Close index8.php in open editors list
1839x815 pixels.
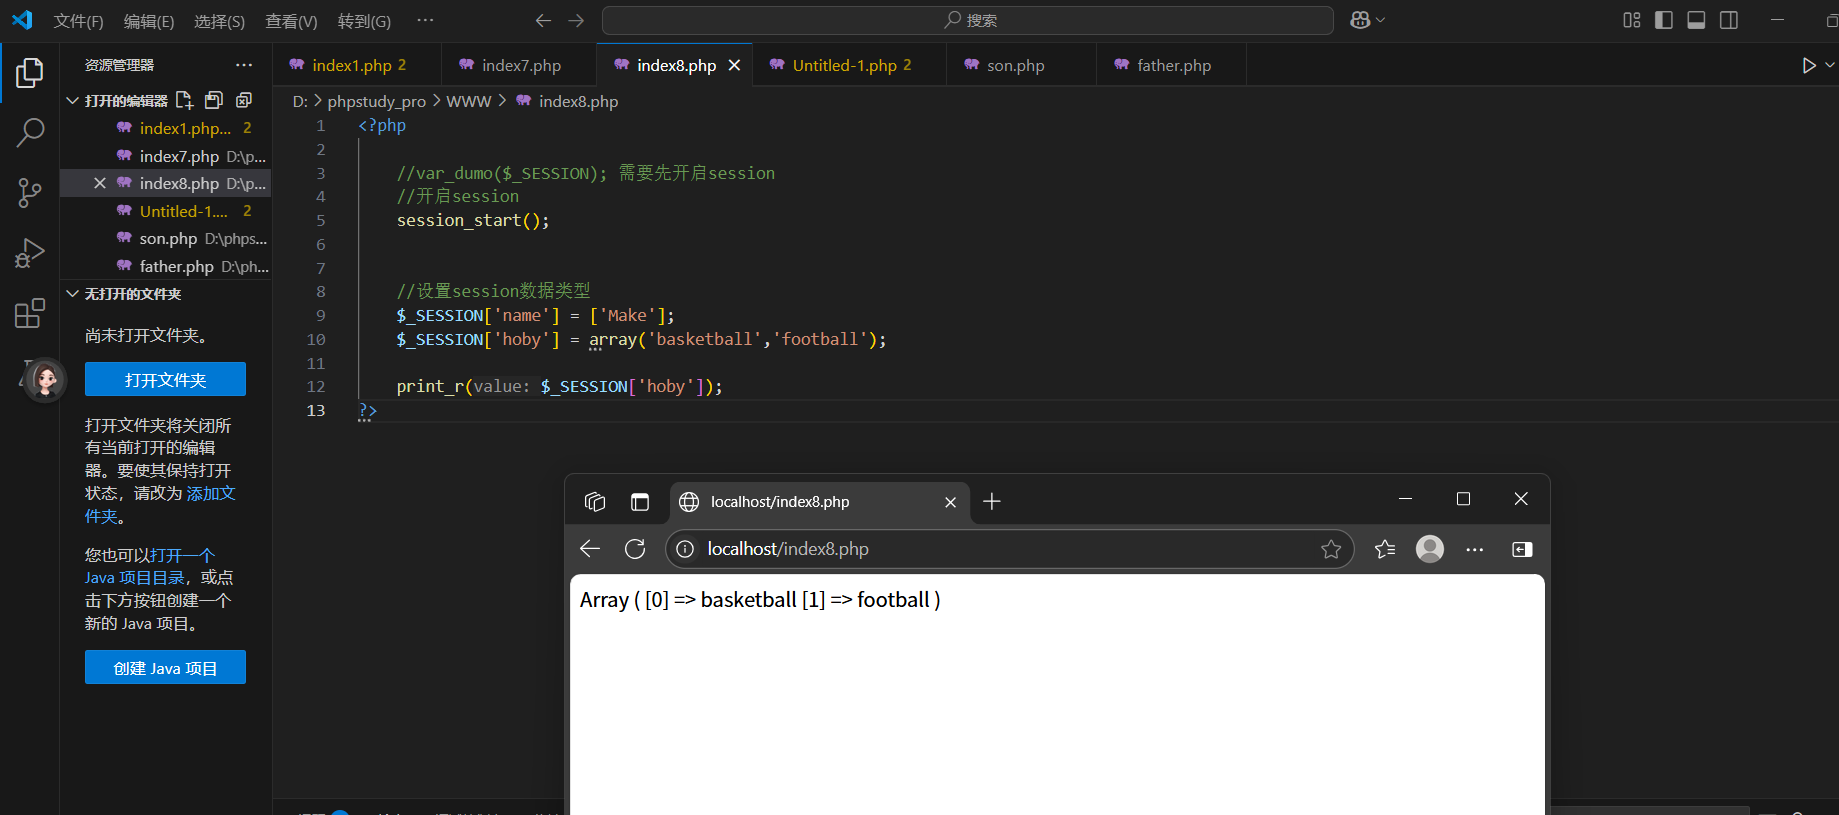[x=100, y=183]
